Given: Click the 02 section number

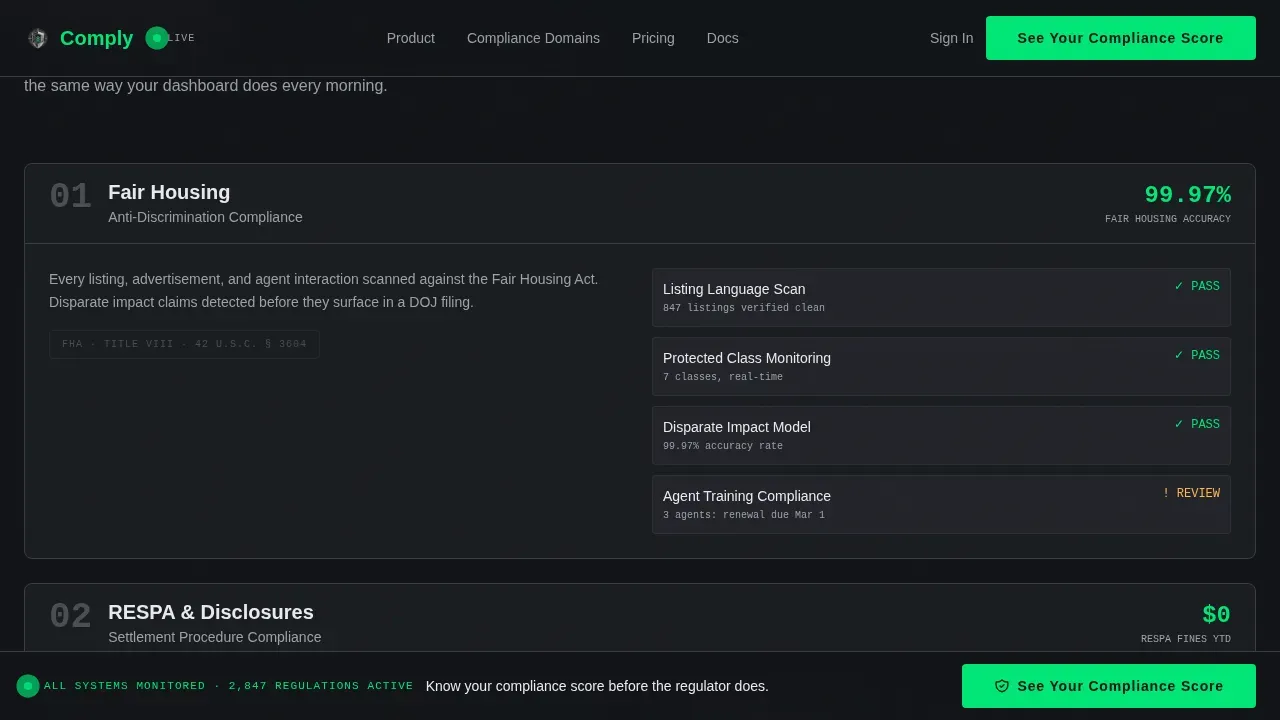Looking at the screenshot, I should tap(70, 616).
